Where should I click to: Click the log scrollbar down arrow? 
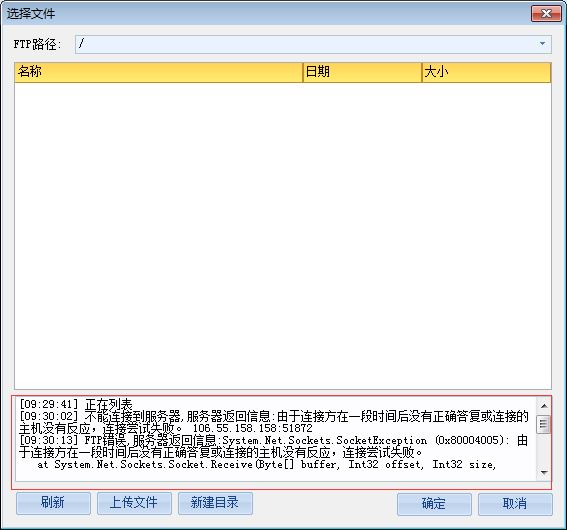544,473
